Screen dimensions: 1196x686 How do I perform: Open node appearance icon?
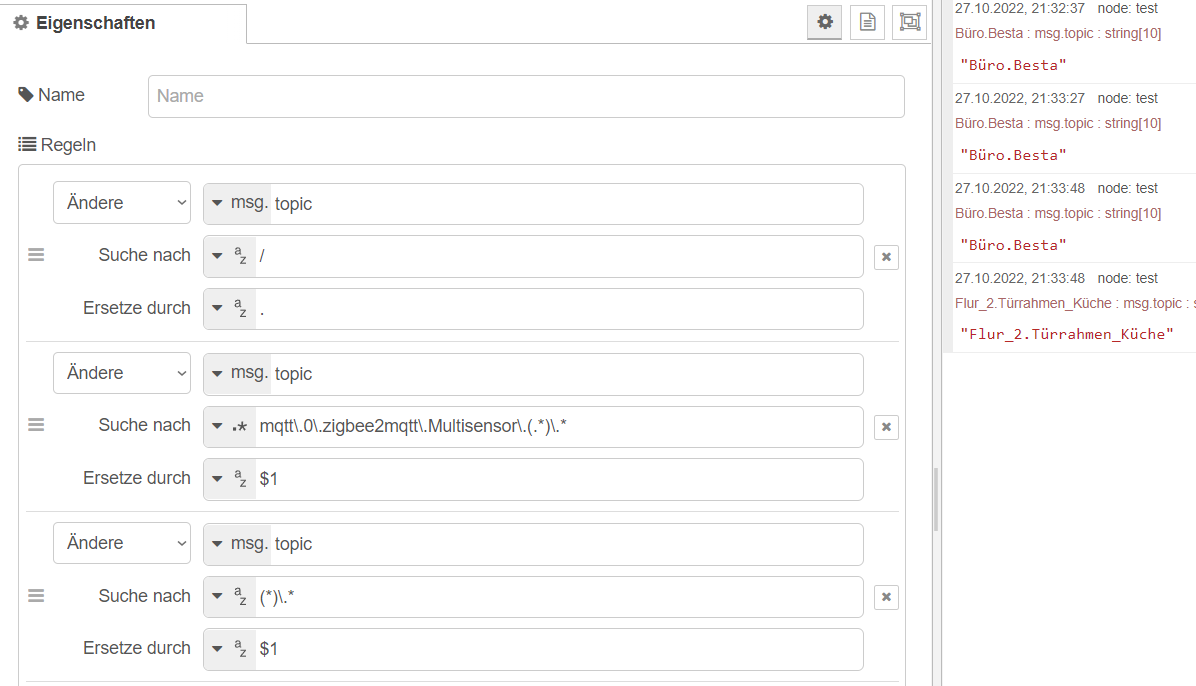pos(909,22)
